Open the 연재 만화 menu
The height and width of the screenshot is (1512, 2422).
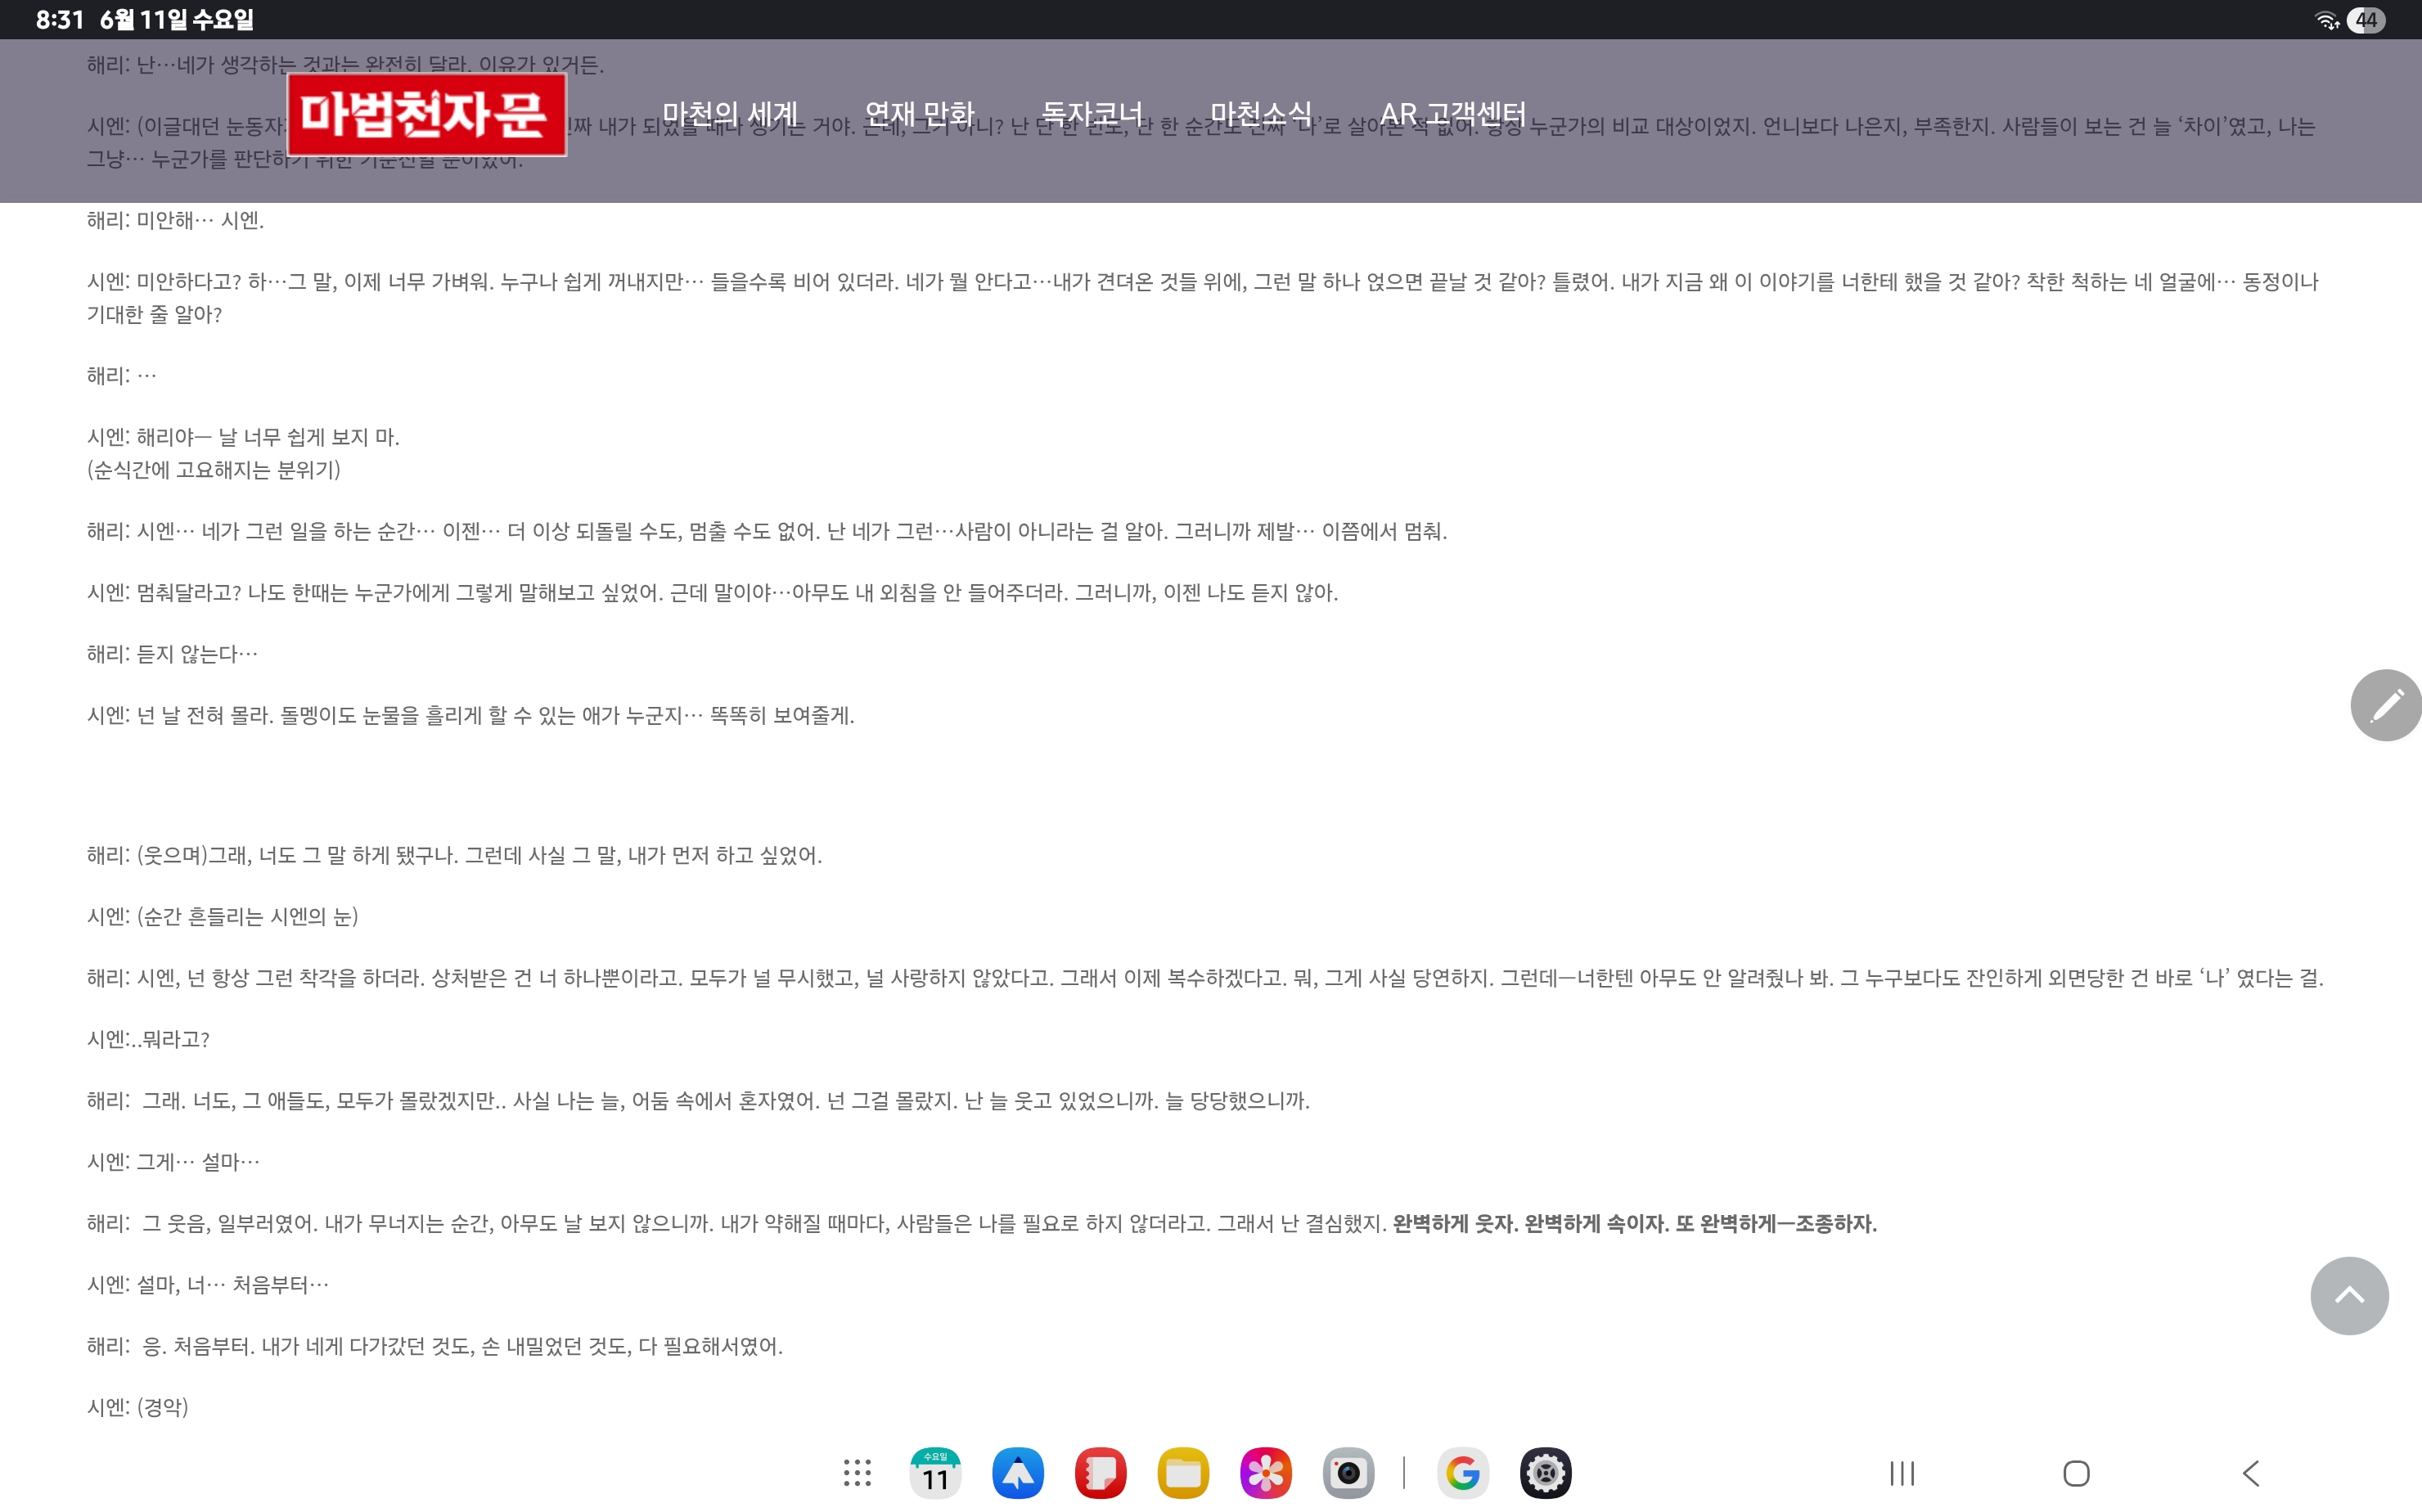(919, 114)
